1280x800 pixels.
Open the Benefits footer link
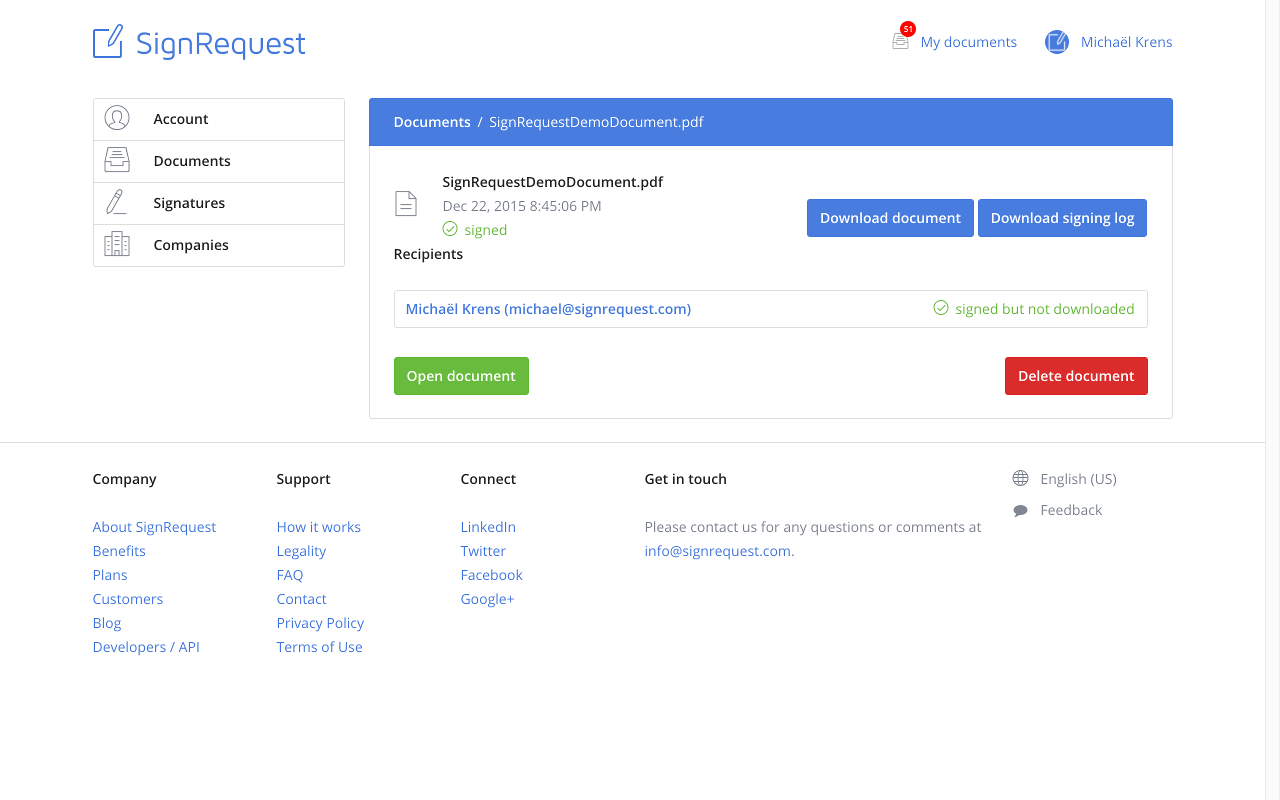click(119, 551)
